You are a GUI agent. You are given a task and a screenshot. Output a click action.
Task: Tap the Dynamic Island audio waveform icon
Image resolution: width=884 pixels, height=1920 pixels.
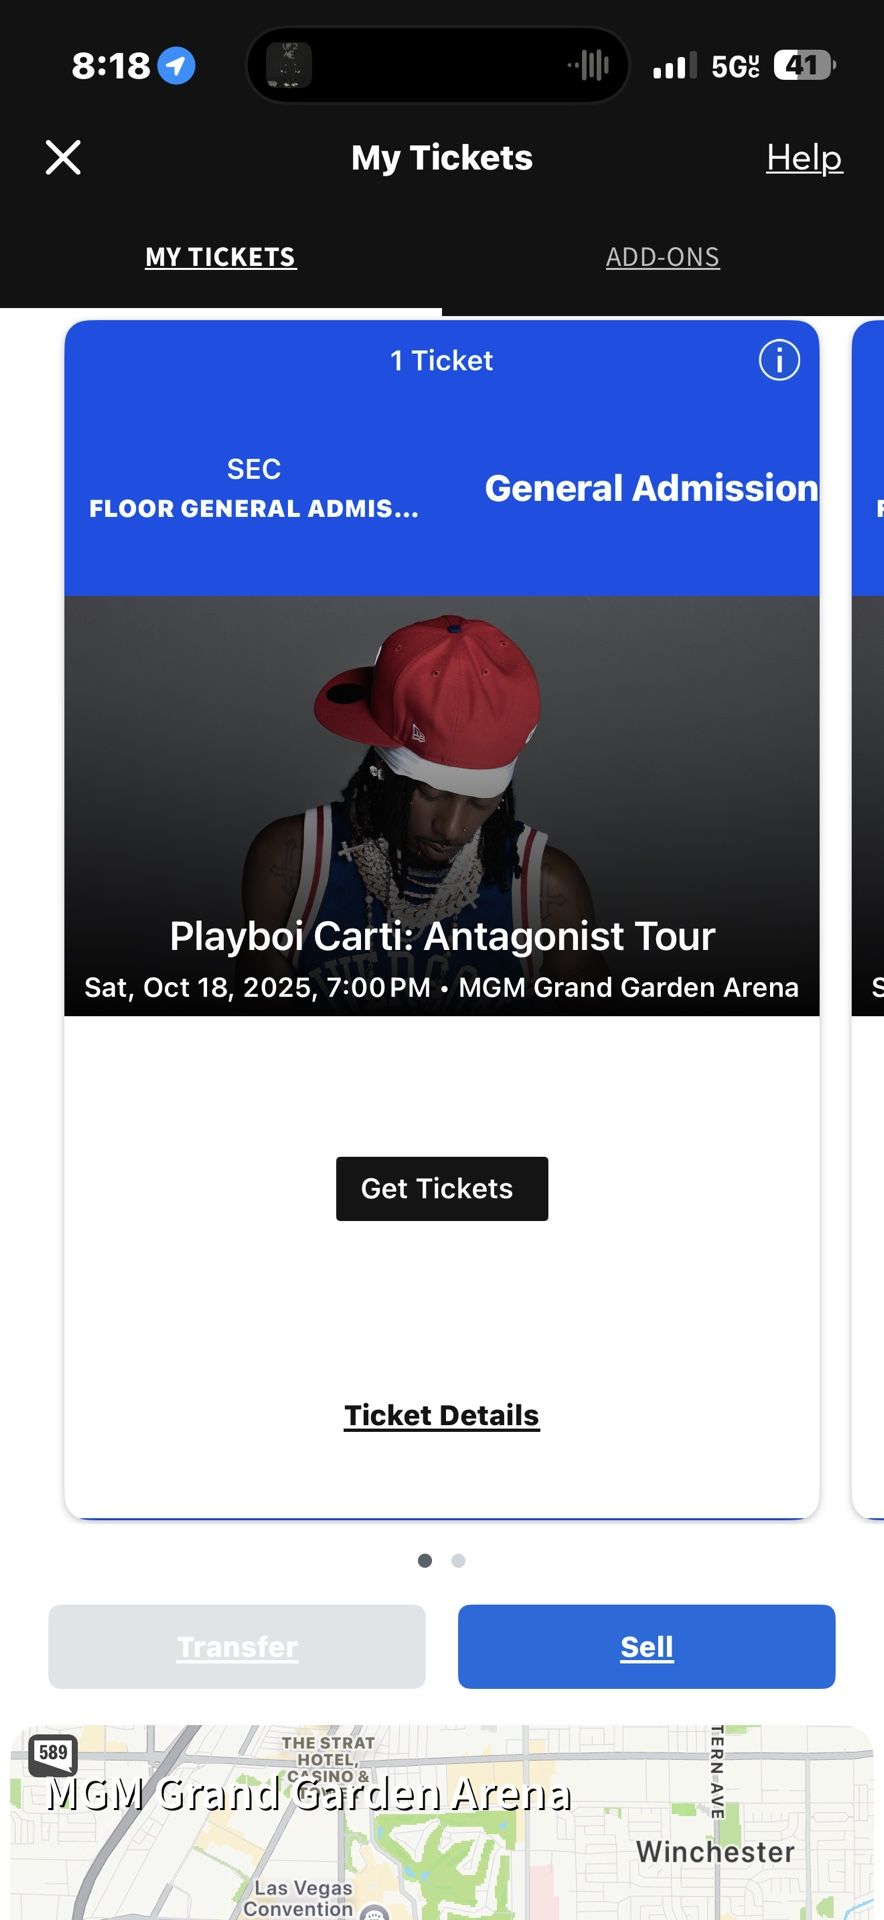589,66
